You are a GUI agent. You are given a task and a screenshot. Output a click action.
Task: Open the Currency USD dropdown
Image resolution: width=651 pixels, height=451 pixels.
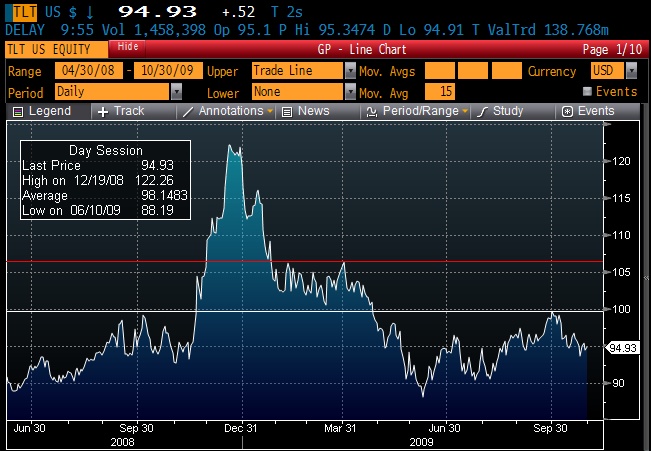tap(630, 71)
